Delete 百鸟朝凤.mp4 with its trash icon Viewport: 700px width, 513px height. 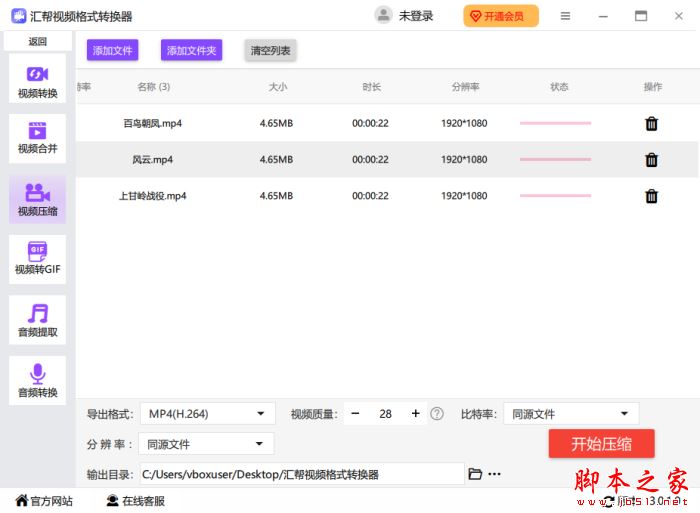click(651, 123)
